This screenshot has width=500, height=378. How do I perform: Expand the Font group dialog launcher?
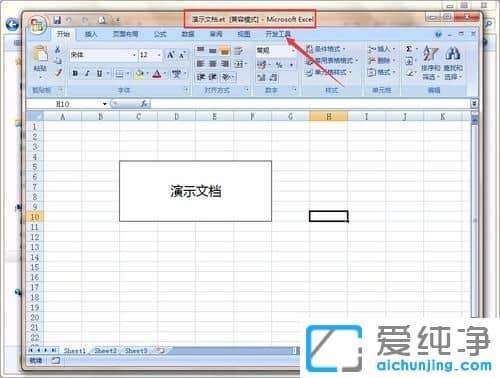(x=186, y=90)
